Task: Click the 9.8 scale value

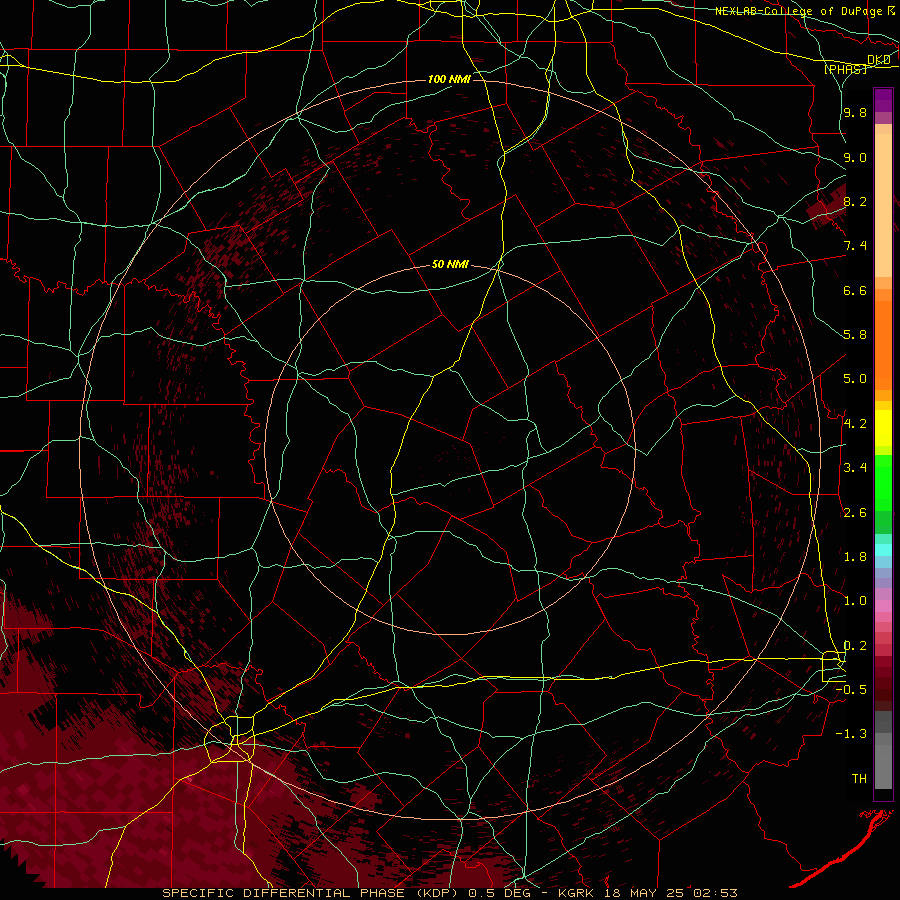Action: click(x=855, y=112)
